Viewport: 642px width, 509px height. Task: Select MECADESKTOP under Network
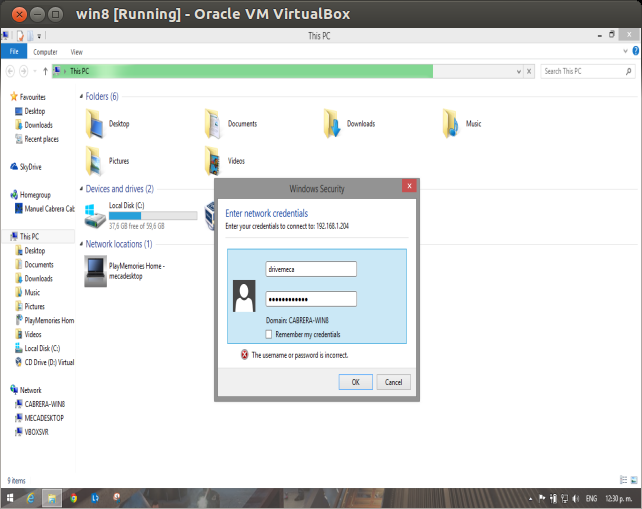[40, 418]
